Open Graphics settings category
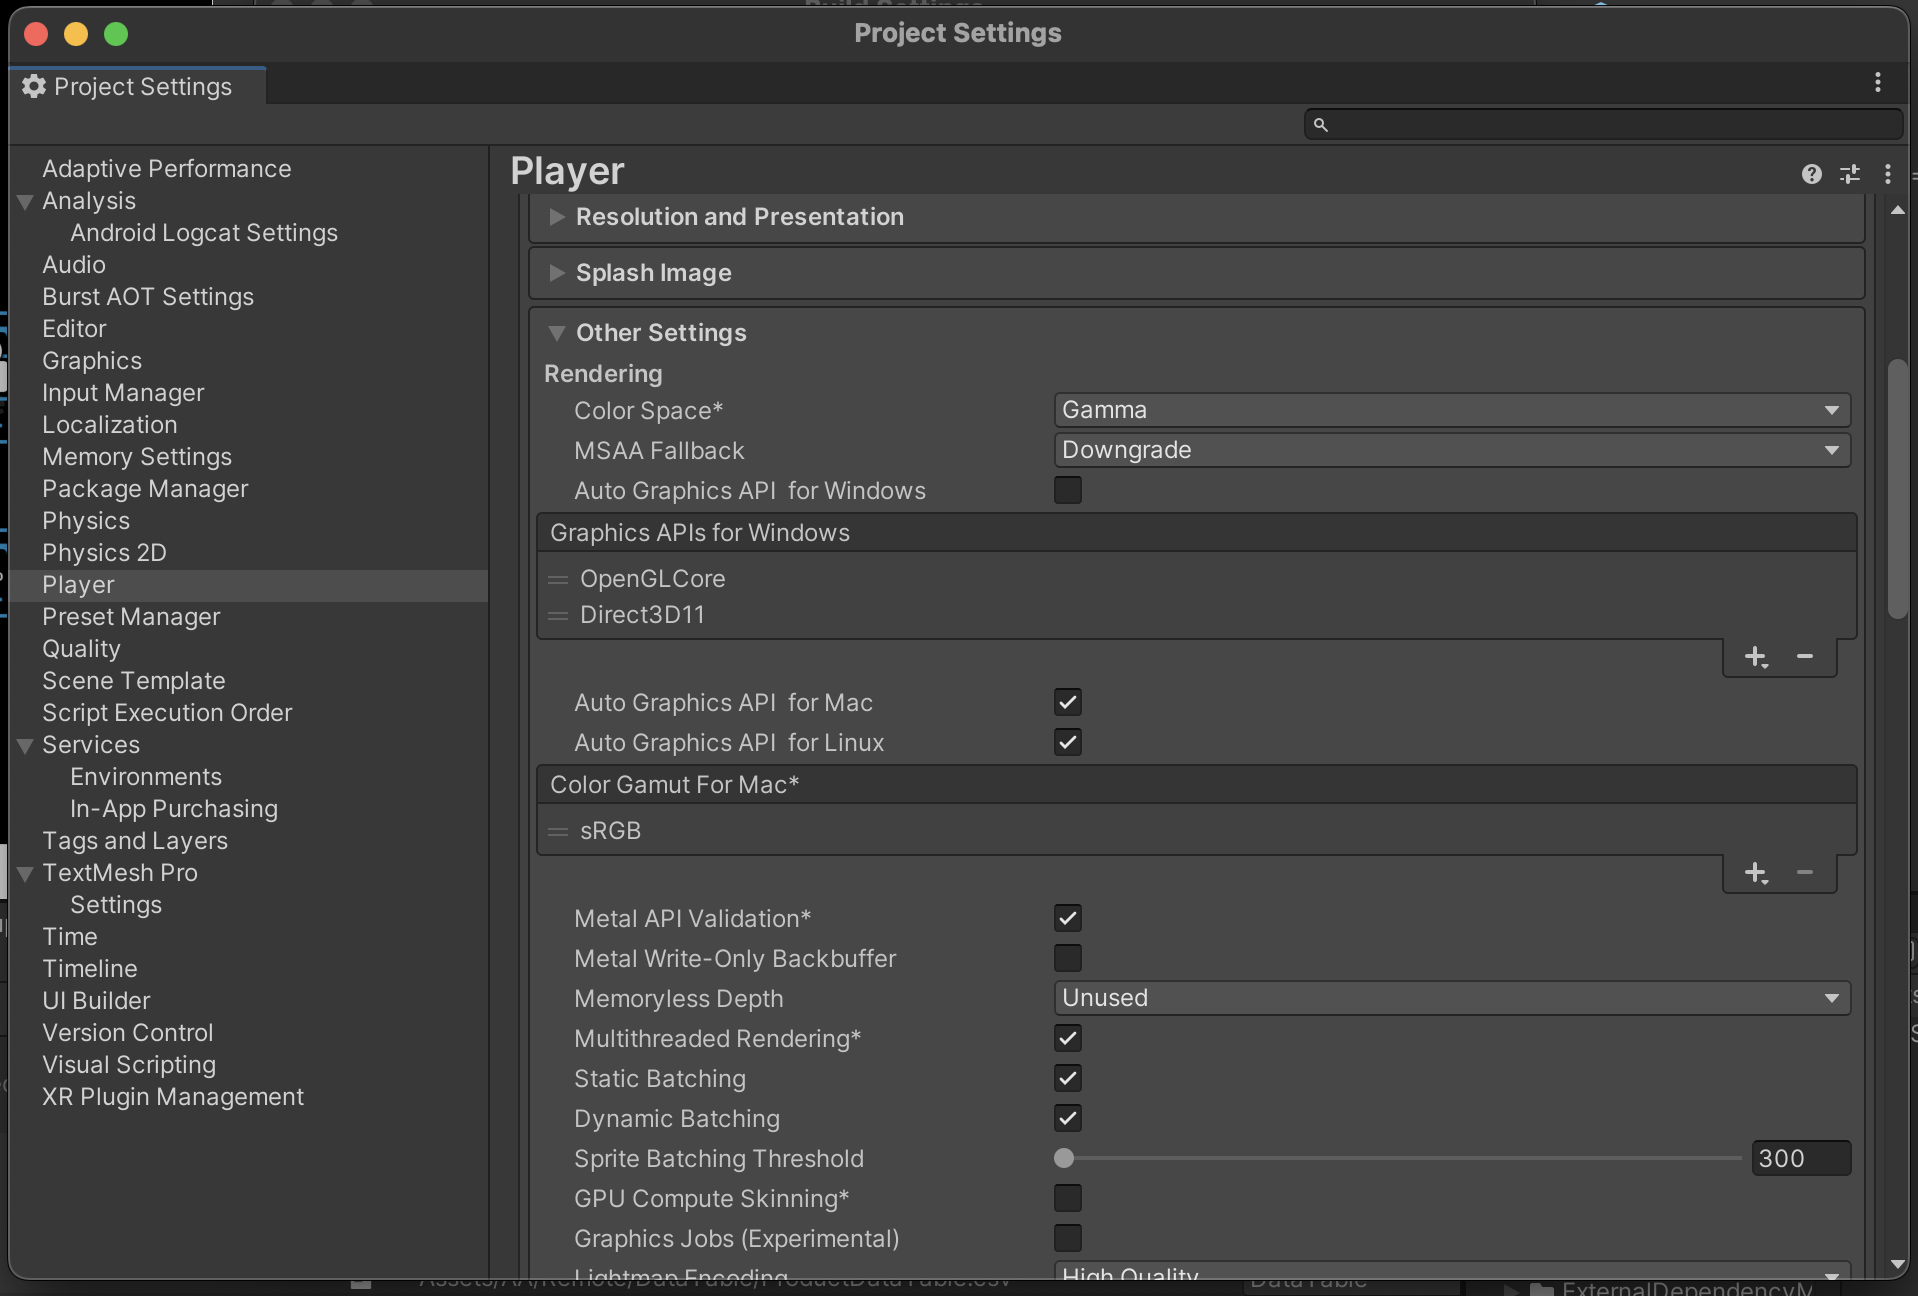The image size is (1918, 1296). tap(92, 361)
